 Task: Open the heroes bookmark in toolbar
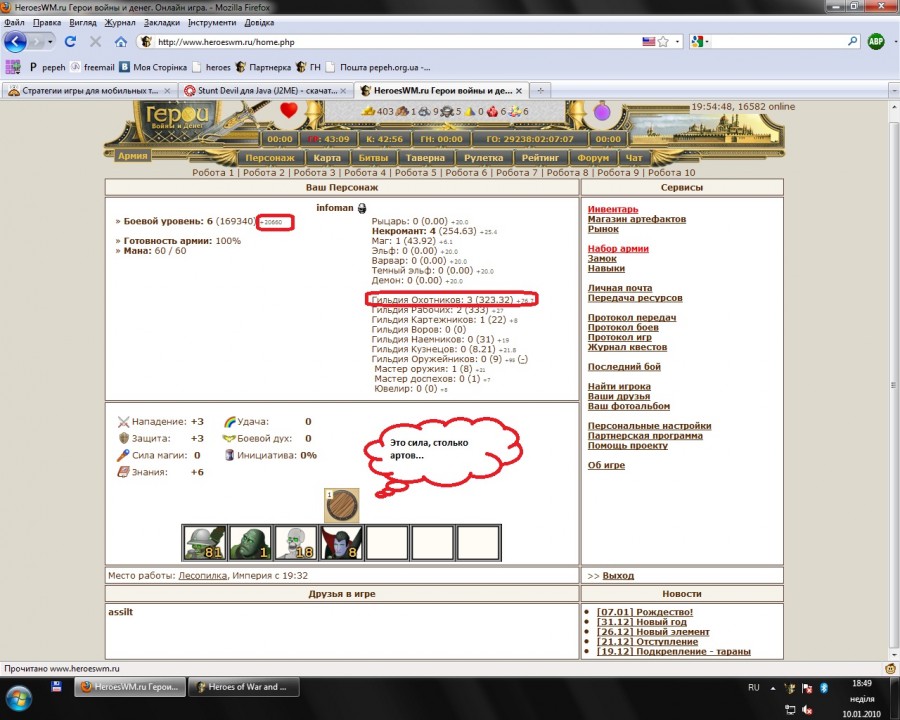pyautogui.click(x=211, y=67)
